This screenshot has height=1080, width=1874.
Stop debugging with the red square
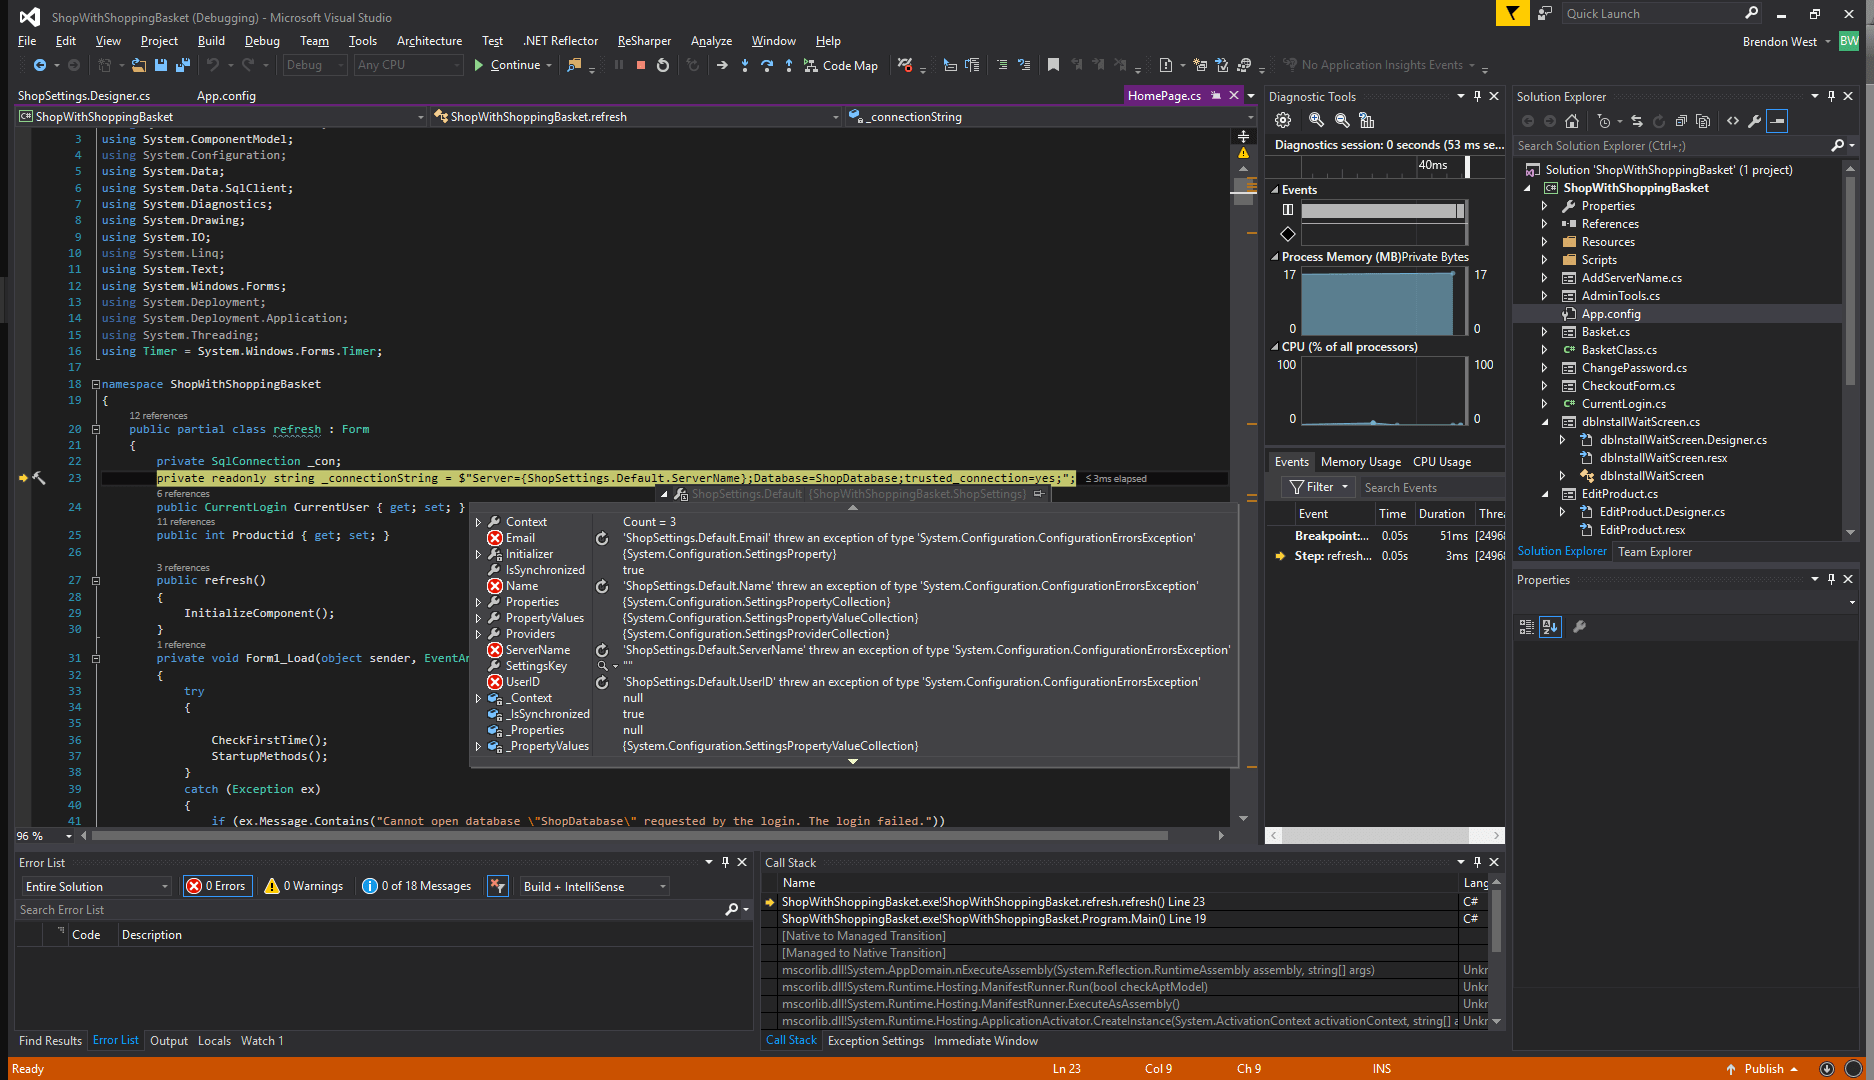641,65
